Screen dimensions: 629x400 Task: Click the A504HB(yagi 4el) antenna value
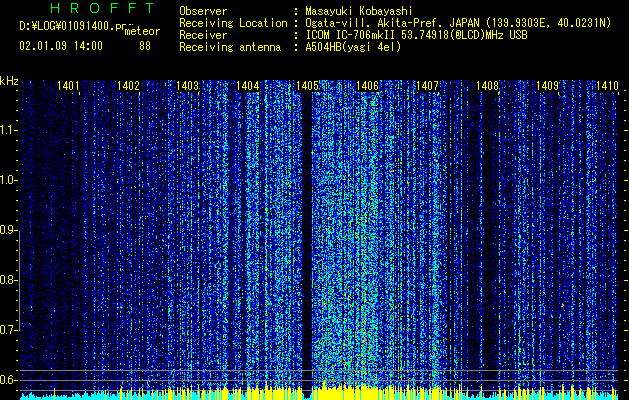click(x=353, y=47)
